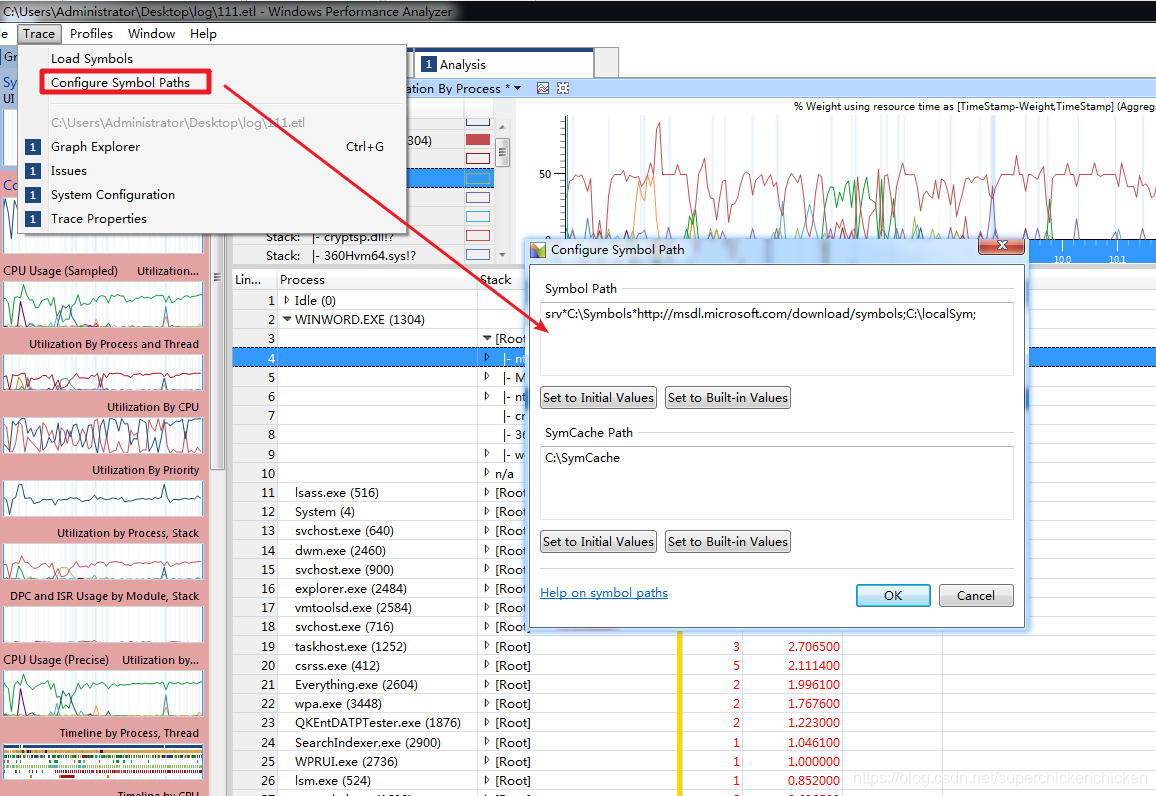Open the Profiles menu
Screen dimensions: 1156x796
(x=91, y=34)
